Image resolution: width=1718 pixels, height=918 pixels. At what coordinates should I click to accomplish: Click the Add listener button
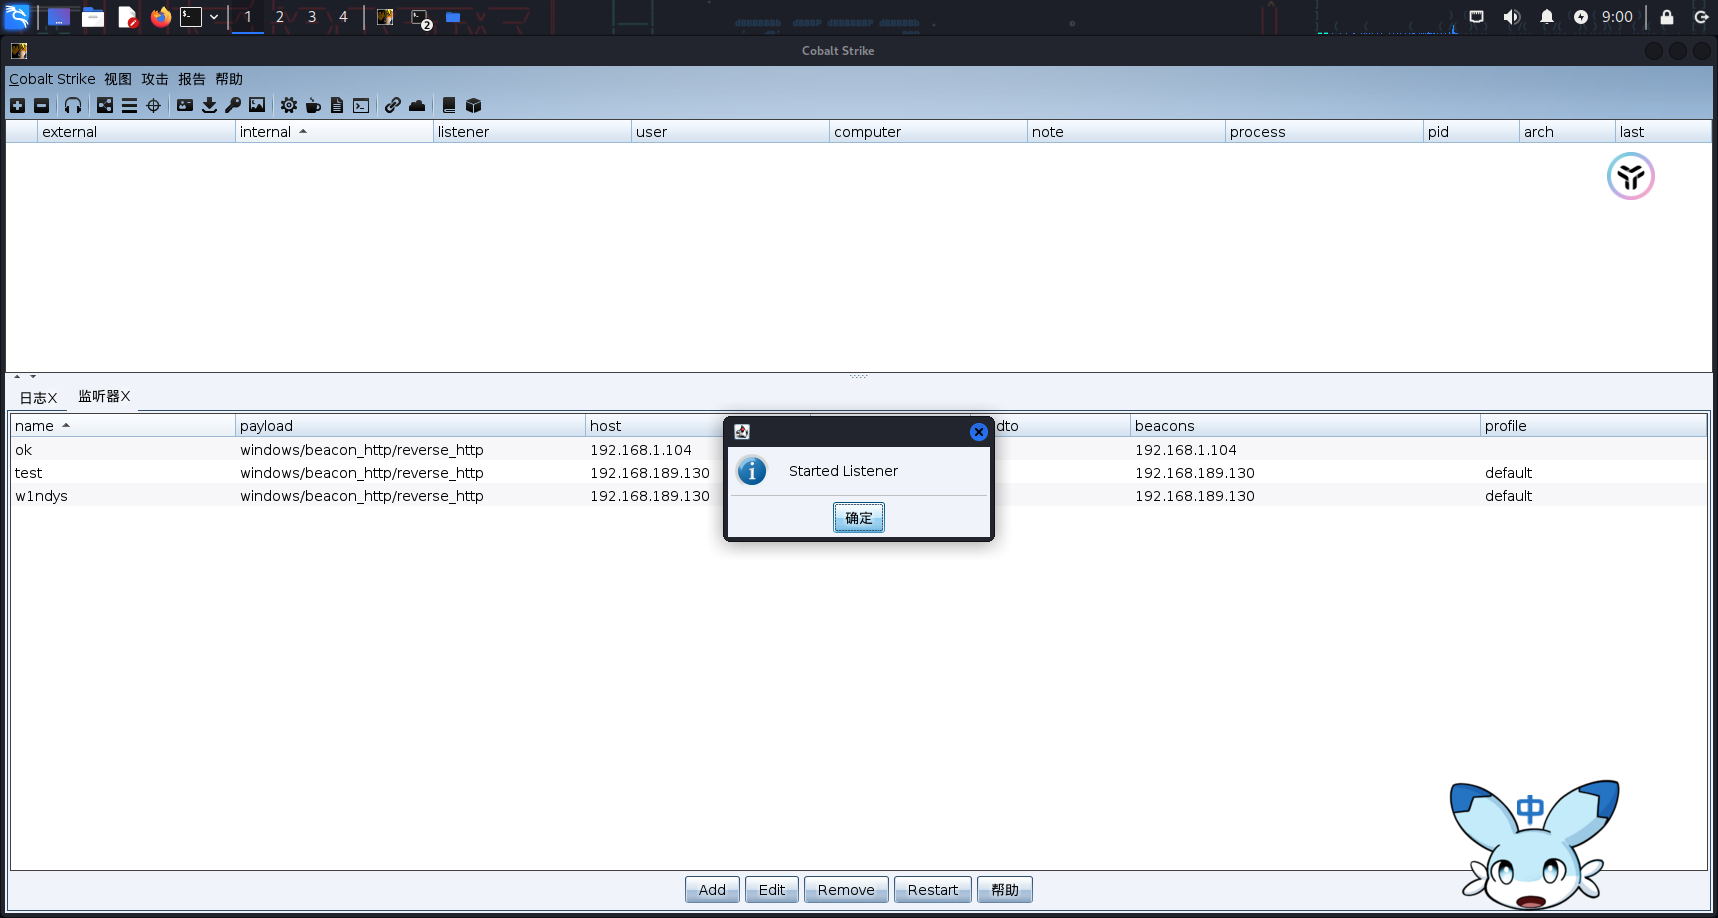712,889
